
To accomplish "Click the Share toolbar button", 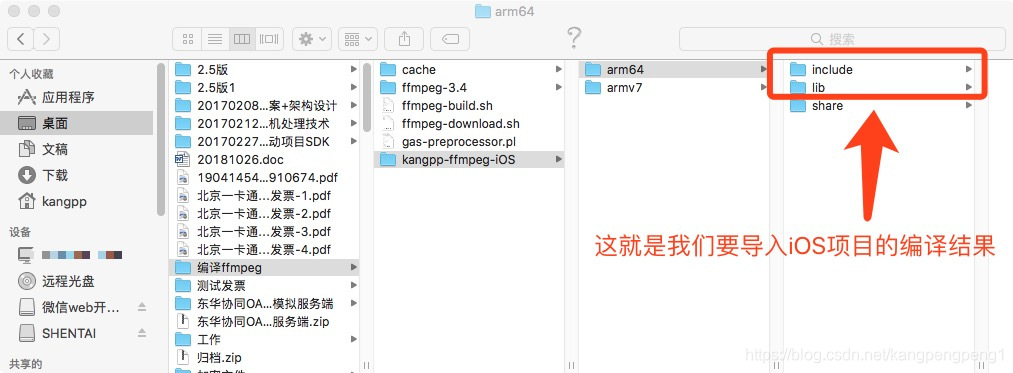I will pyautogui.click(x=404, y=39).
